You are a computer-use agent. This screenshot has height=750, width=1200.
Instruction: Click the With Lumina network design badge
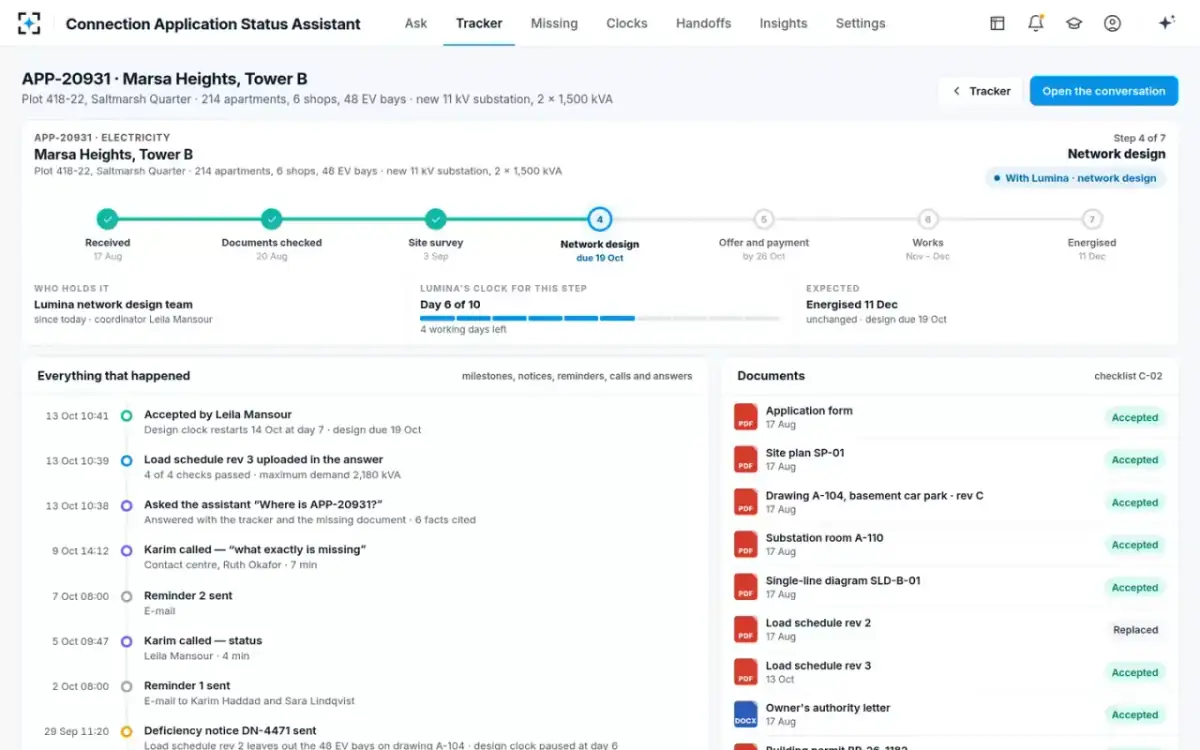click(x=1075, y=178)
